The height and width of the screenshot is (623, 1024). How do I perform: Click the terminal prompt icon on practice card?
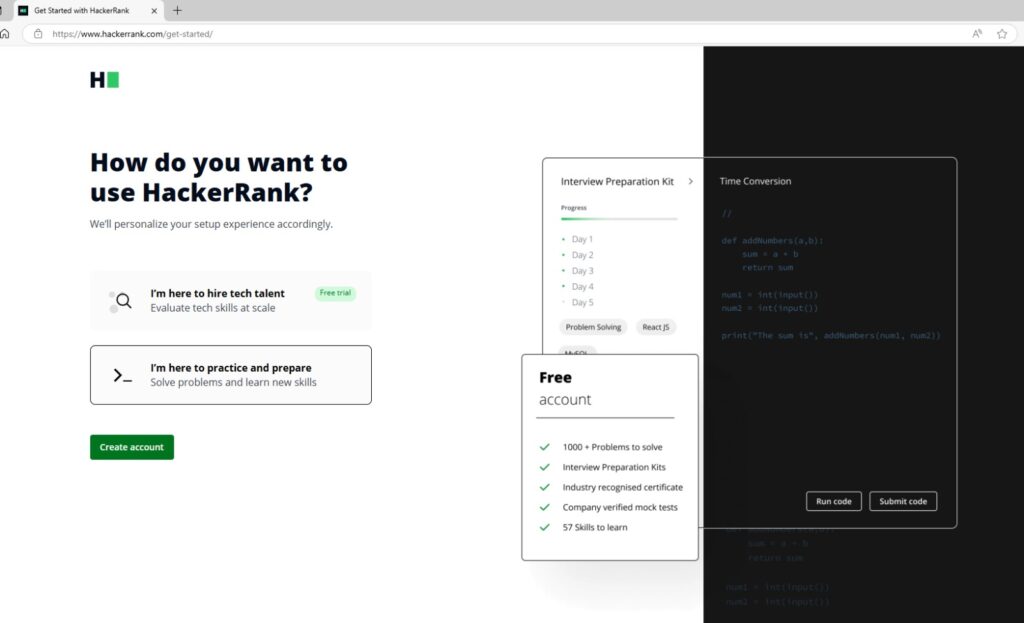click(x=122, y=375)
